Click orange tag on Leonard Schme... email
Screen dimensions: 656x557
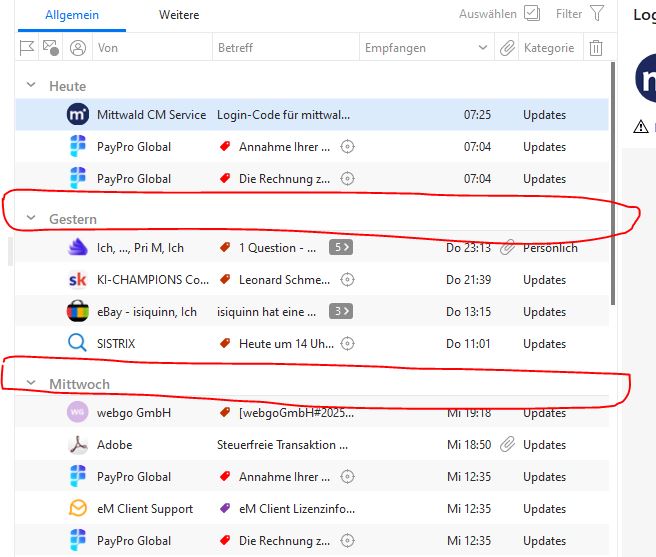[225, 279]
